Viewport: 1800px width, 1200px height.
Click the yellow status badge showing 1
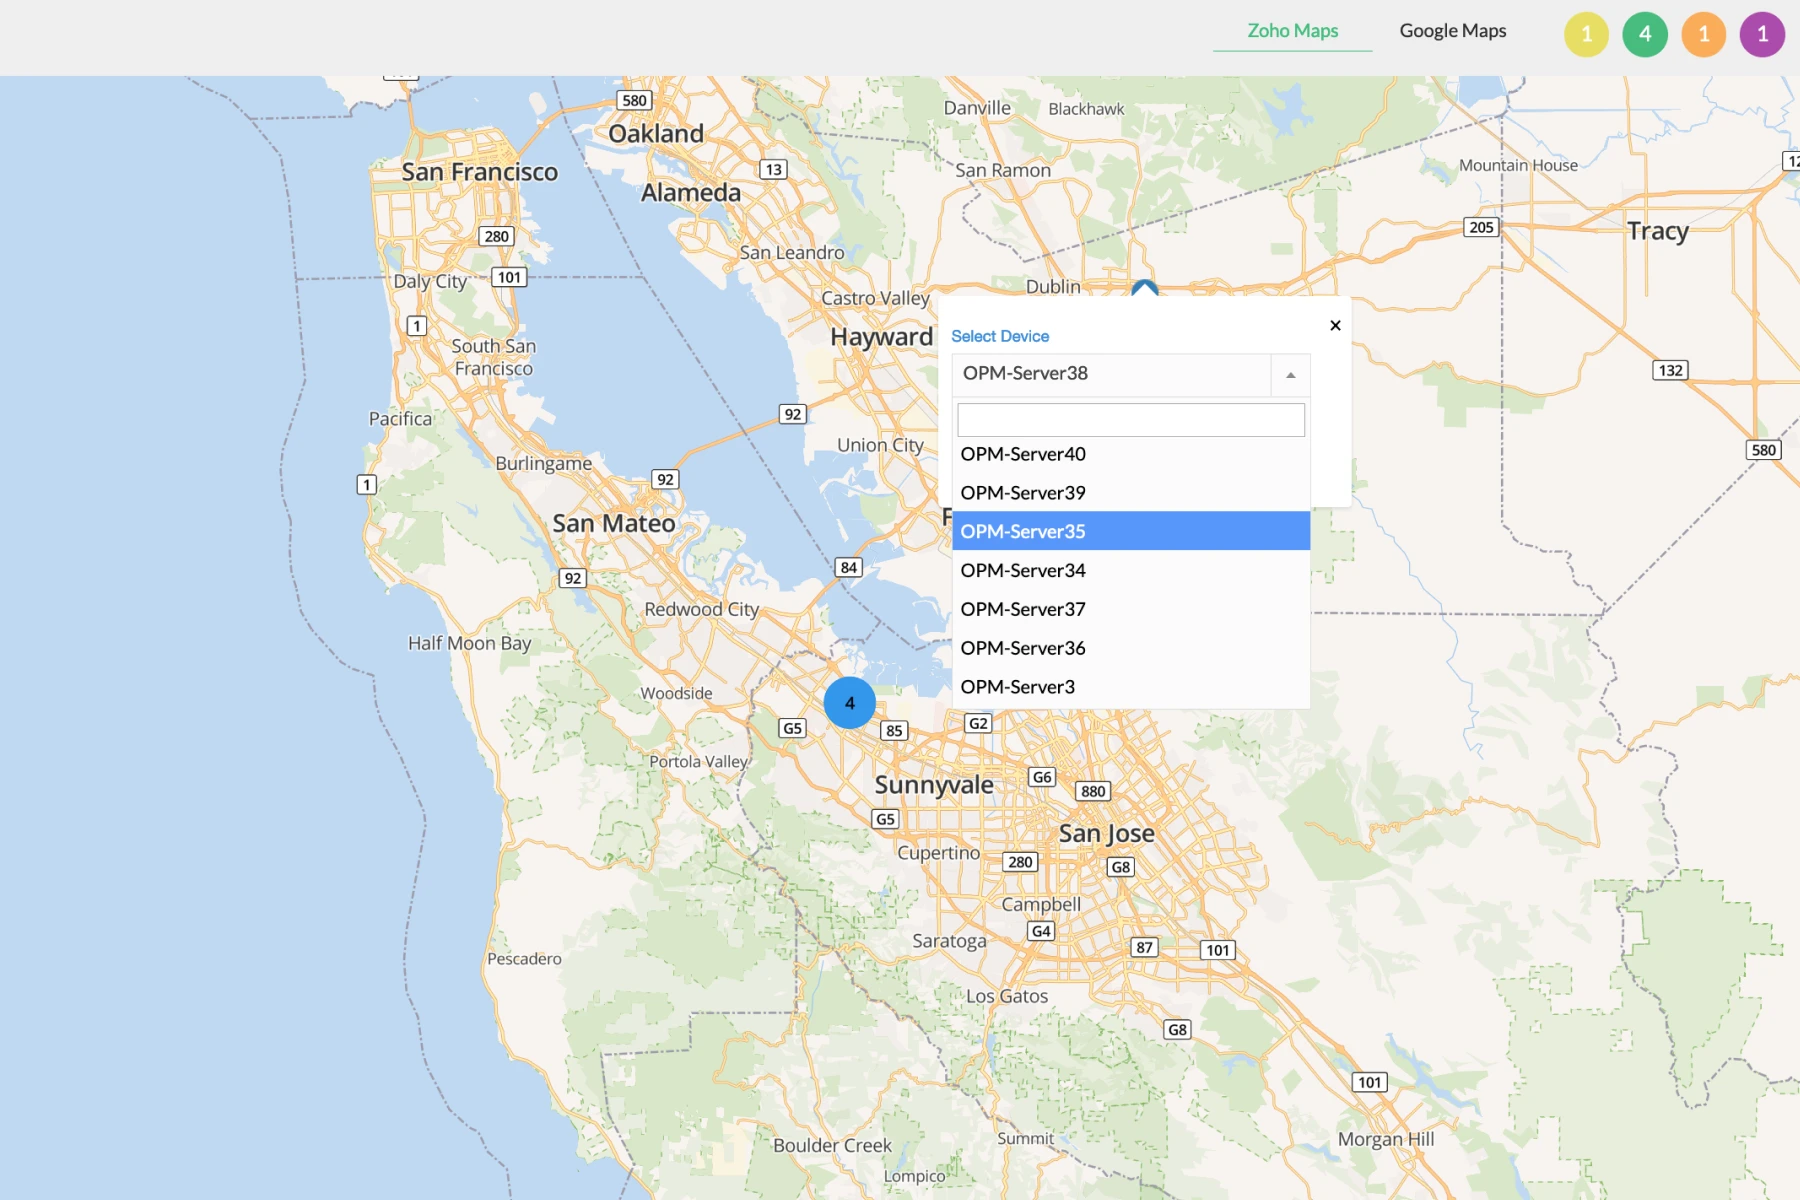[1586, 35]
